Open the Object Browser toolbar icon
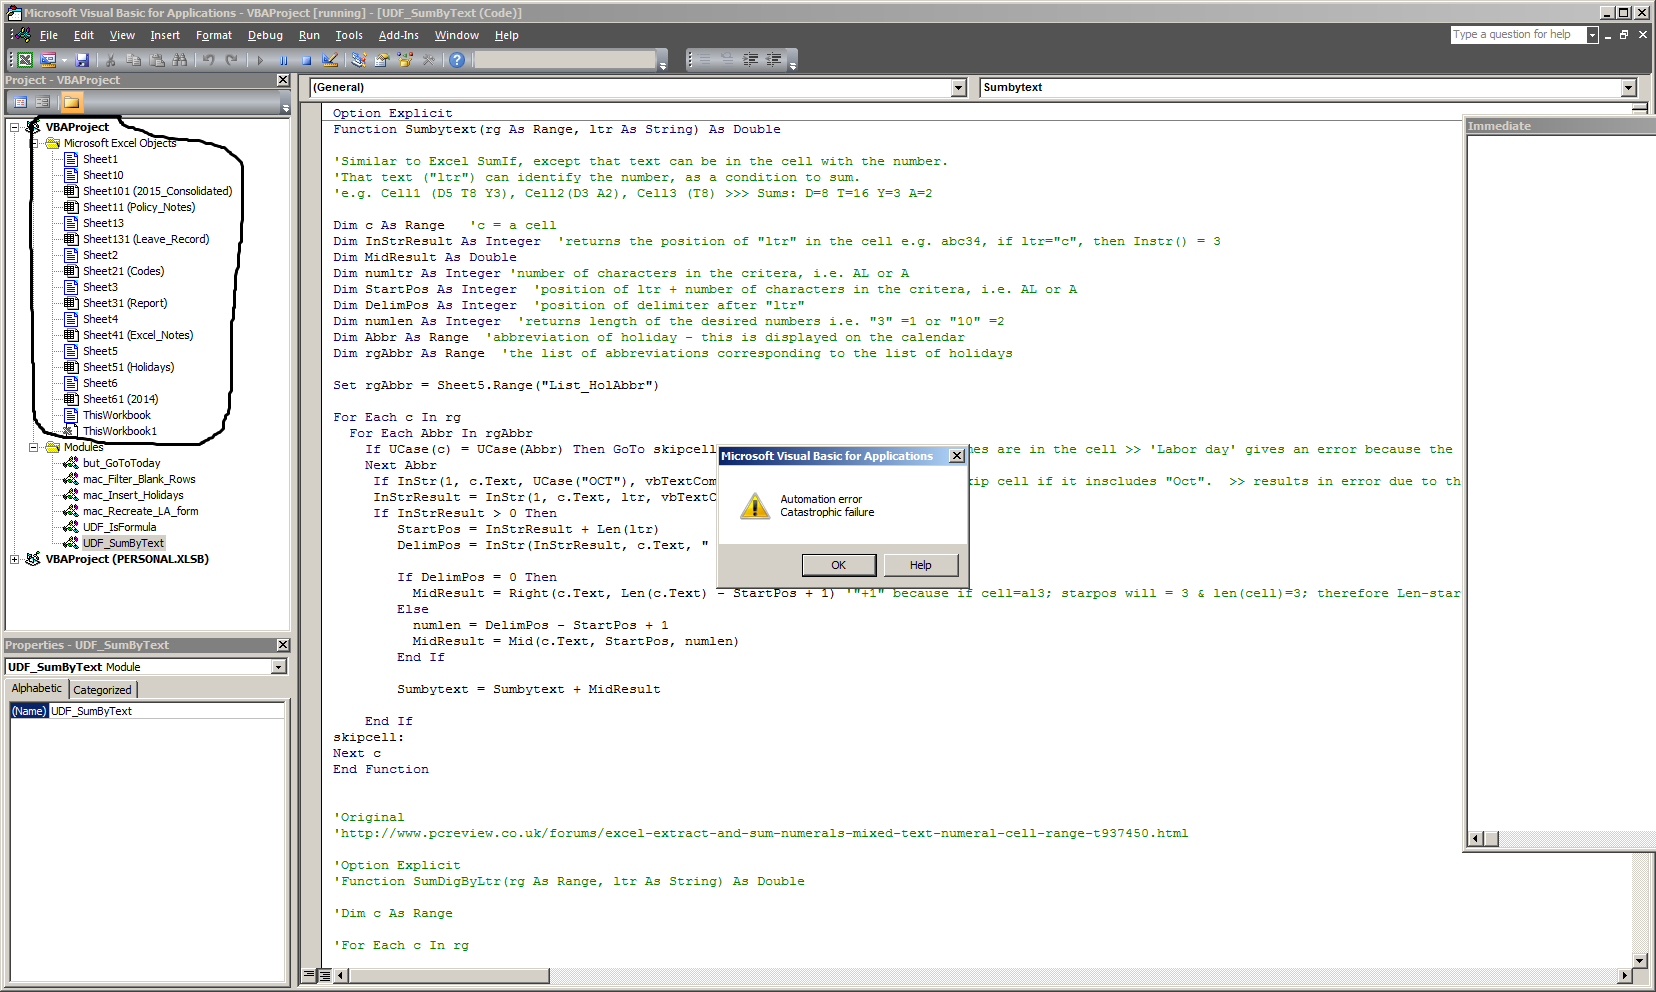This screenshot has height=992, width=1656. pos(405,60)
